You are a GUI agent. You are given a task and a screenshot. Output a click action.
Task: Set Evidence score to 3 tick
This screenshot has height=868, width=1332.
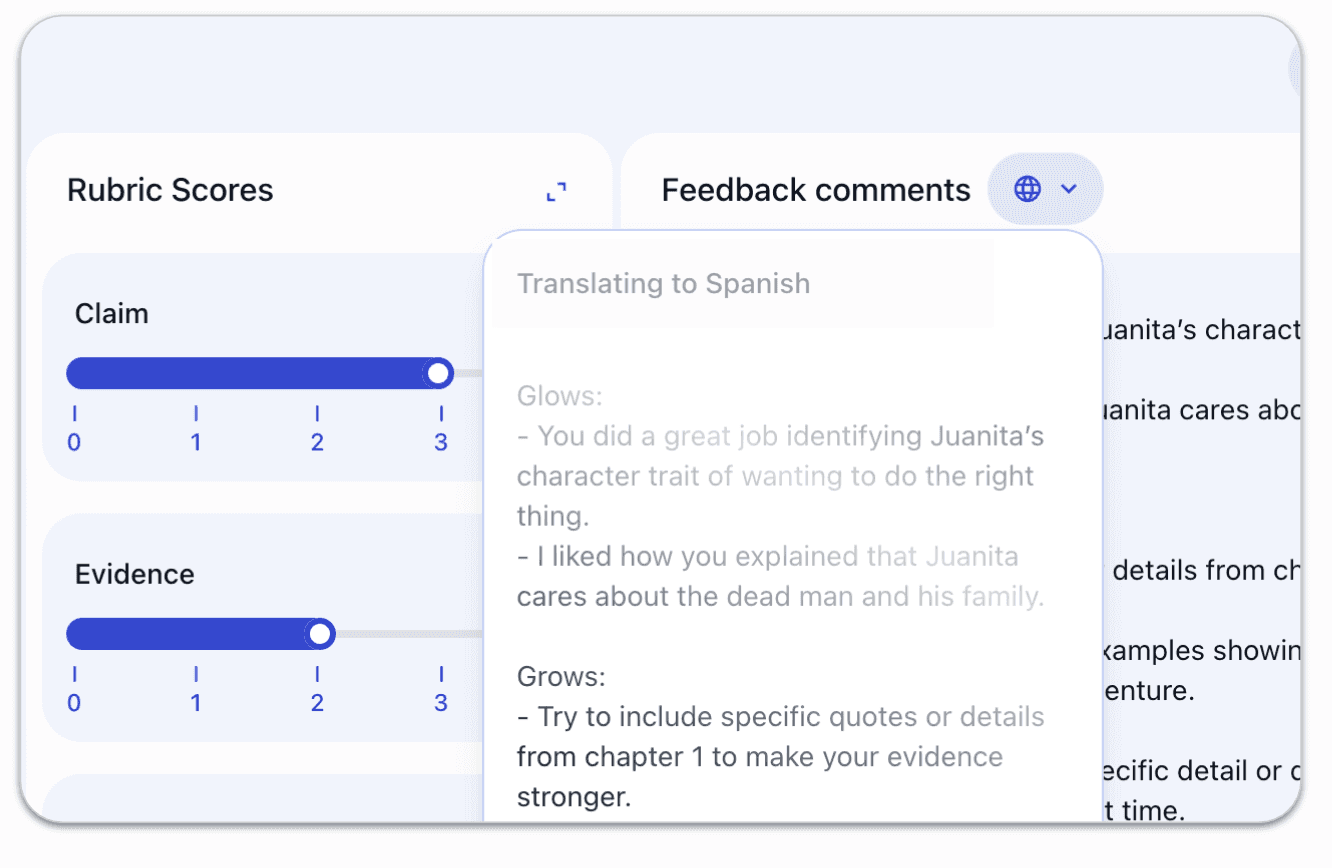(x=440, y=674)
